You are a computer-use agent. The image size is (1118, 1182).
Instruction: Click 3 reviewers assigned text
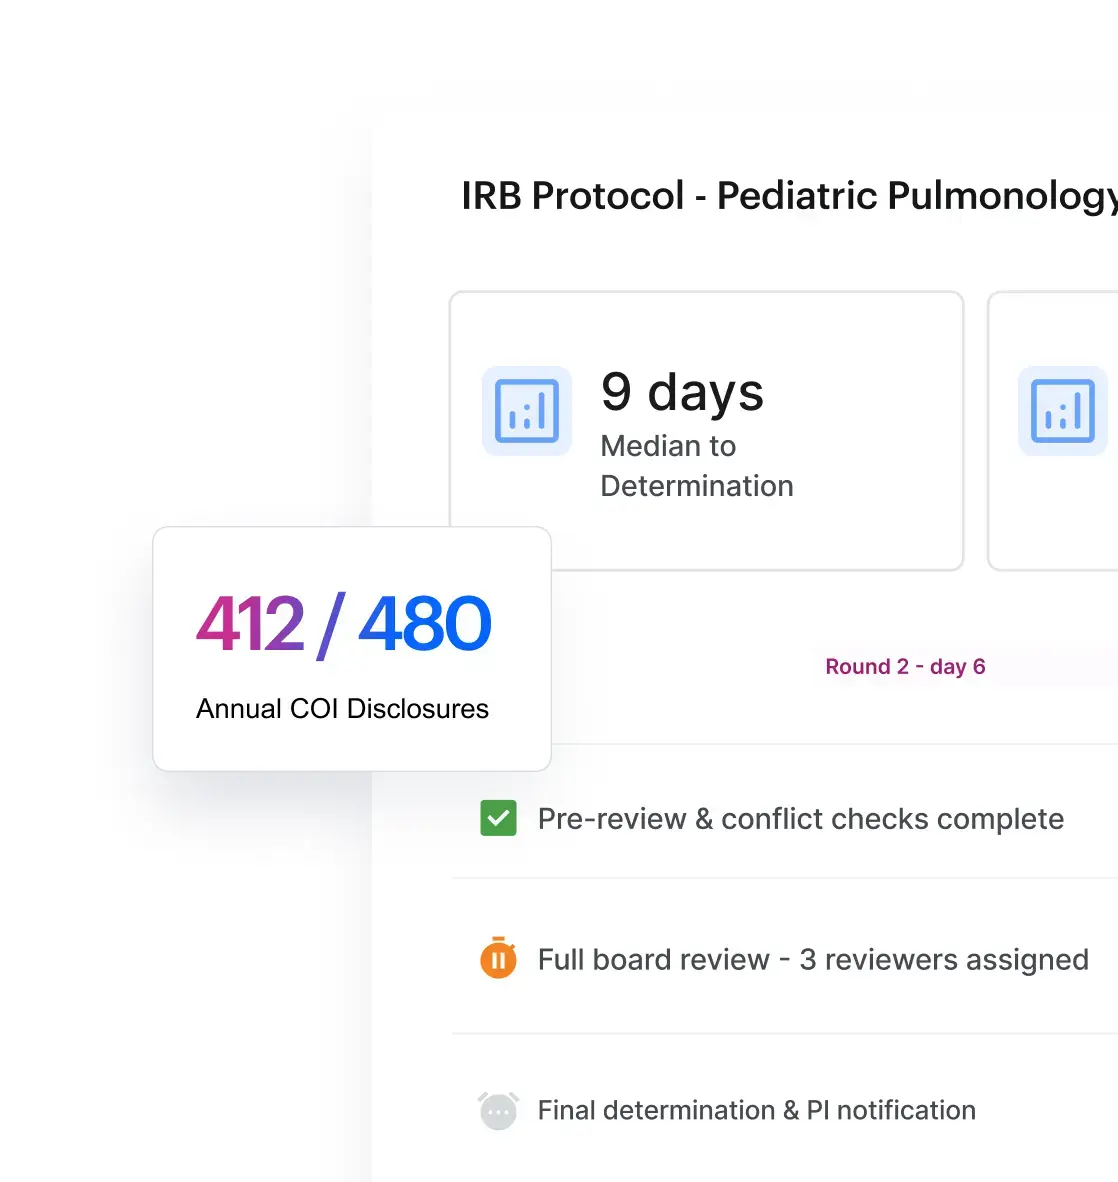945,960
